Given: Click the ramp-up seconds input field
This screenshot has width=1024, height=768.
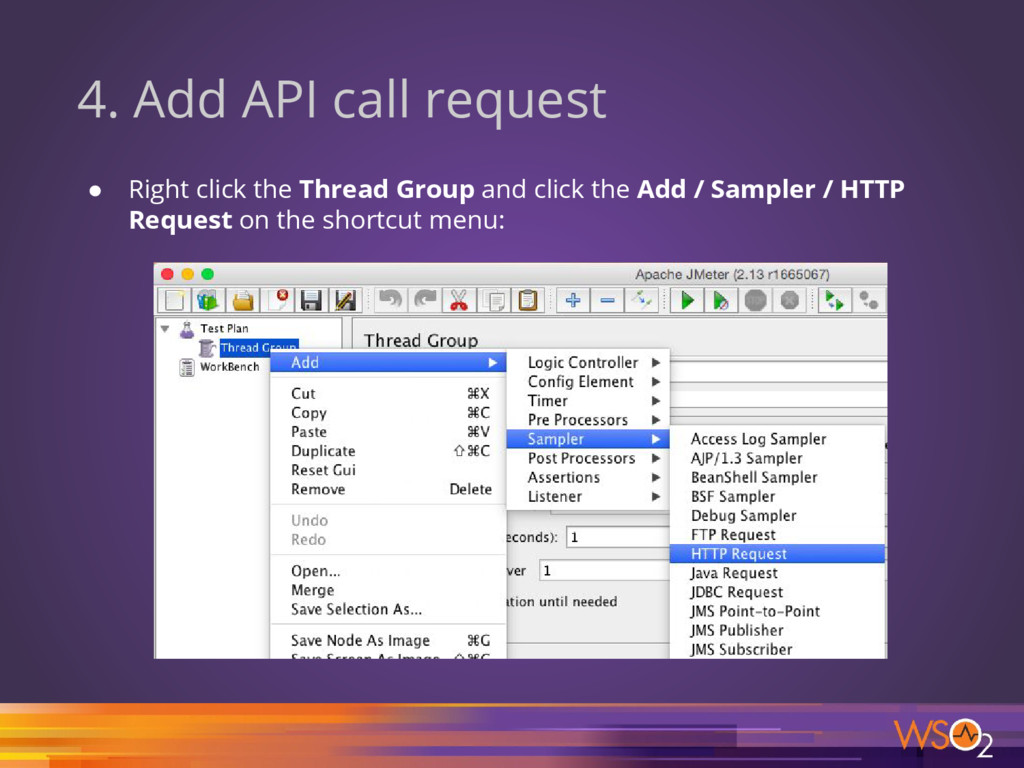Looking at the screenshot, I should [618, 537].
